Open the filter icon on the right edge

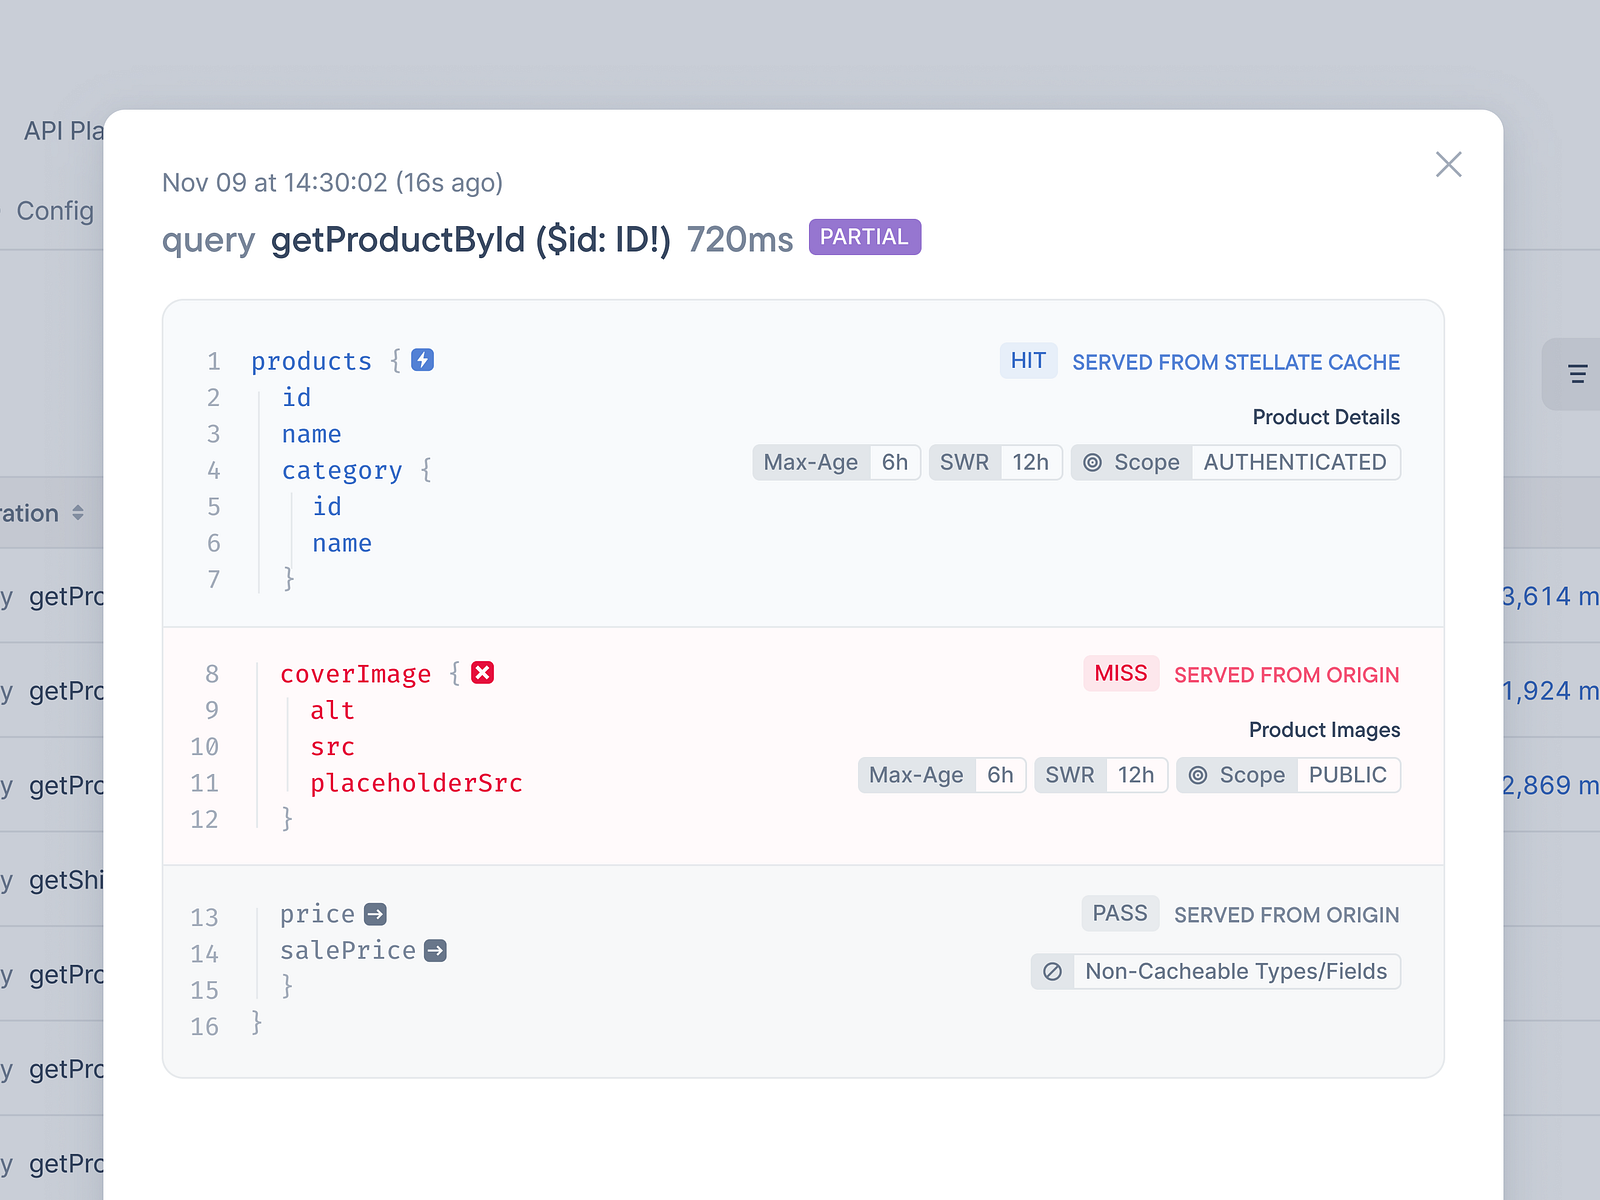click(x=1577, y=374)
